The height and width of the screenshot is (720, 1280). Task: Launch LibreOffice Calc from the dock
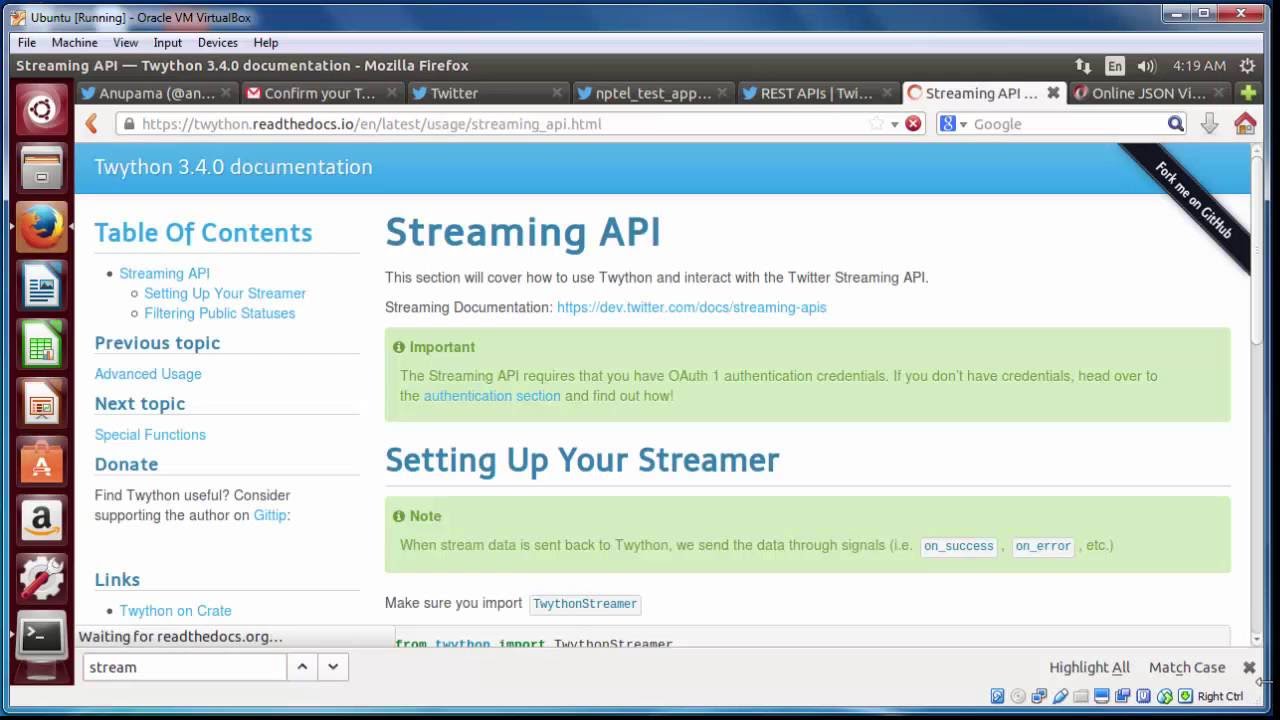(41, 346)
